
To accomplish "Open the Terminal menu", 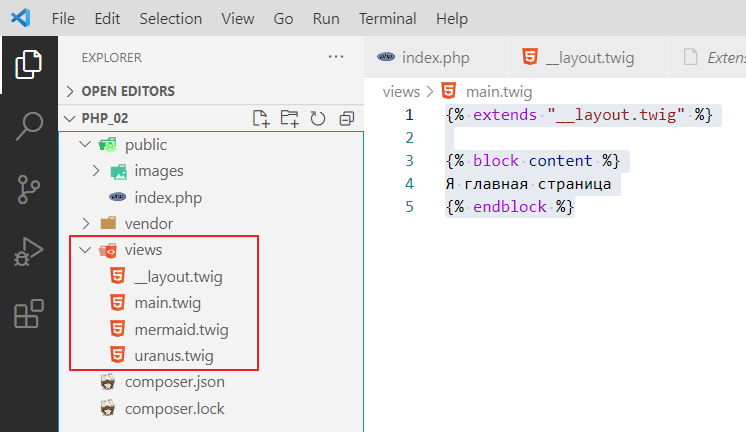I will [388, 19].
